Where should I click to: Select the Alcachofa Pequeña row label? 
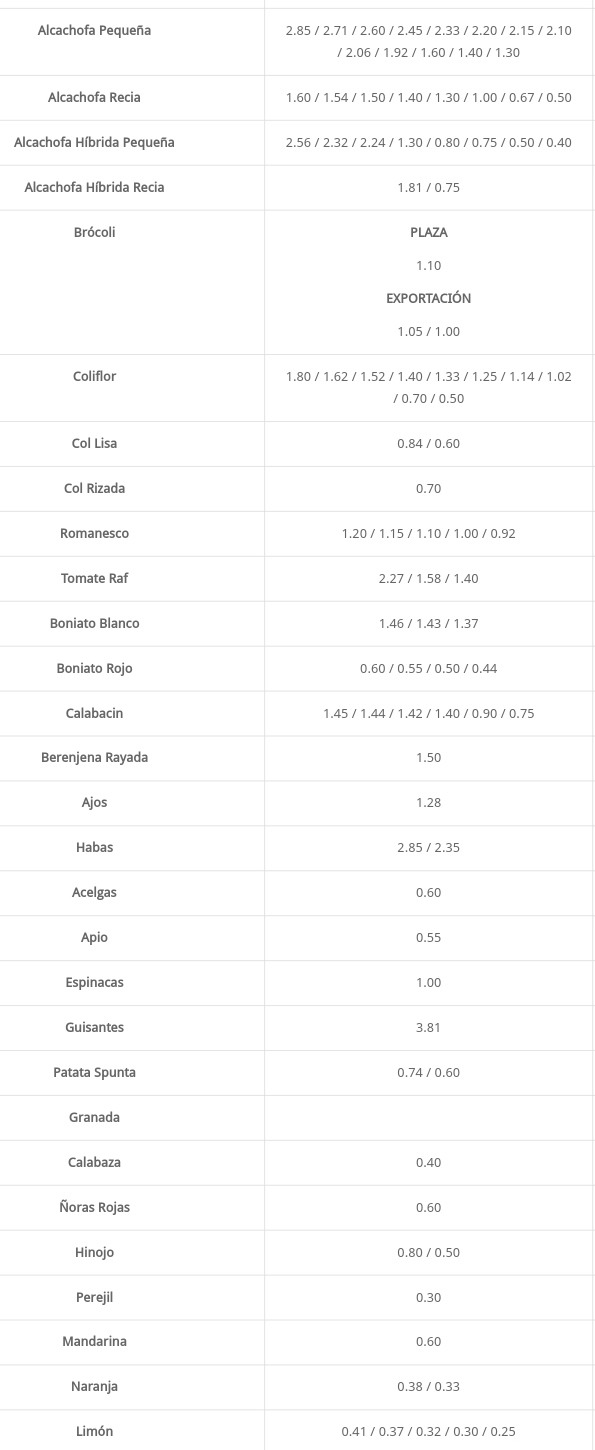click(x=94, y=31)
